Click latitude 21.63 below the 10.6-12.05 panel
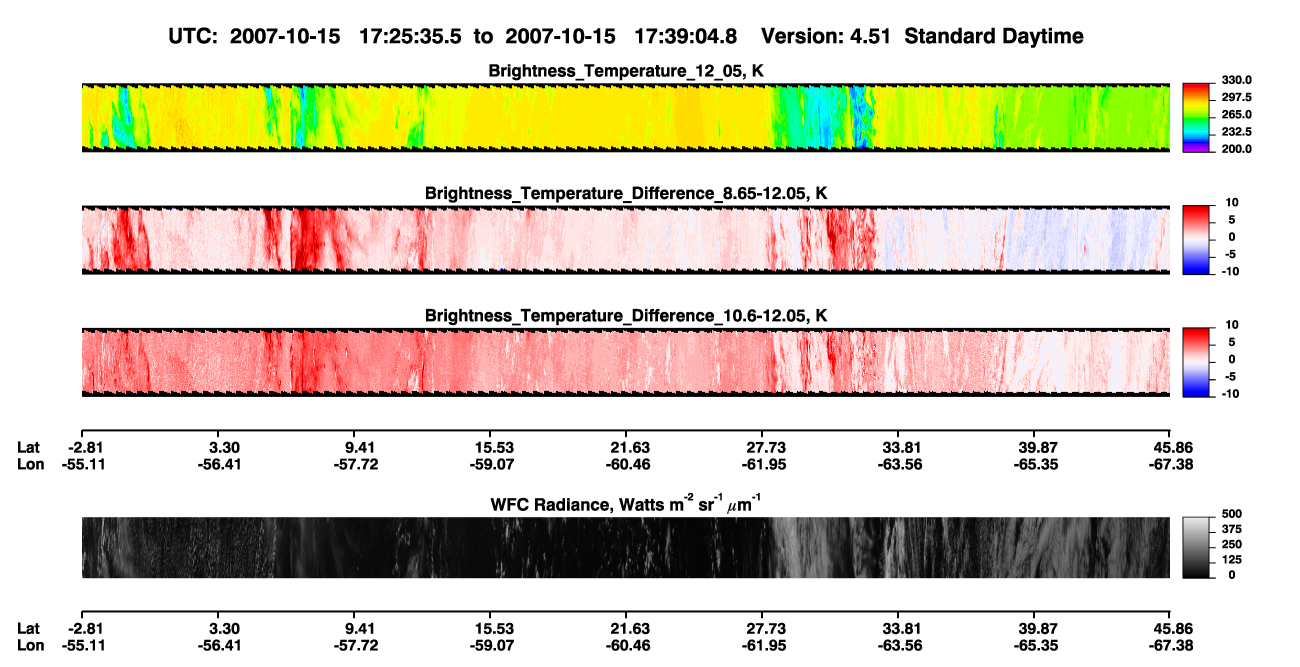The height and width of the screenshot is (667, 1300). (x=630, y=447)
